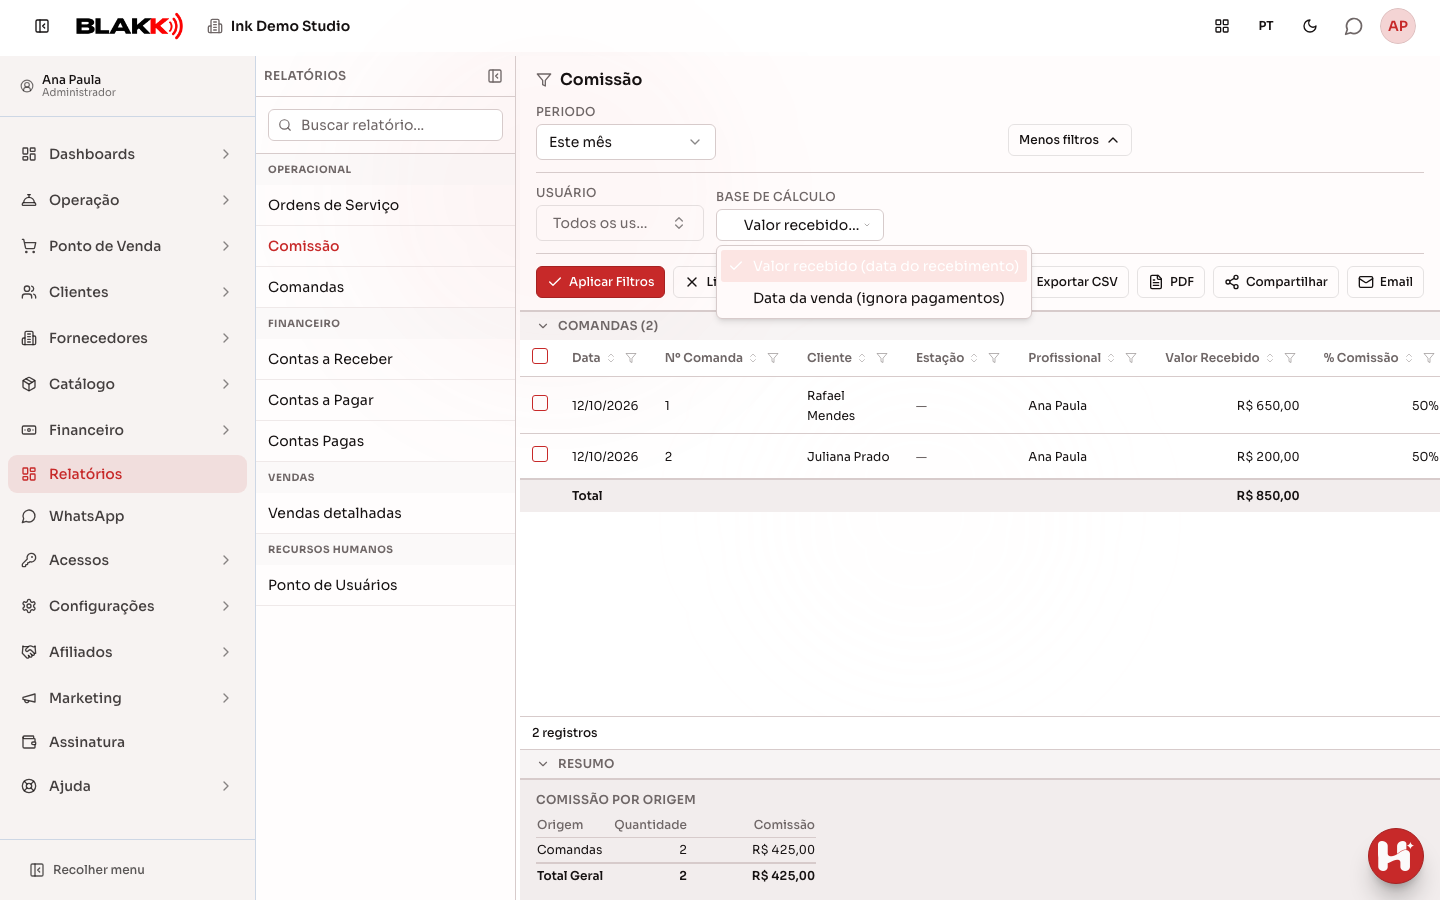
Task: Click Recolher menu at sidebar bottom
Action: [x=87, y=870]
